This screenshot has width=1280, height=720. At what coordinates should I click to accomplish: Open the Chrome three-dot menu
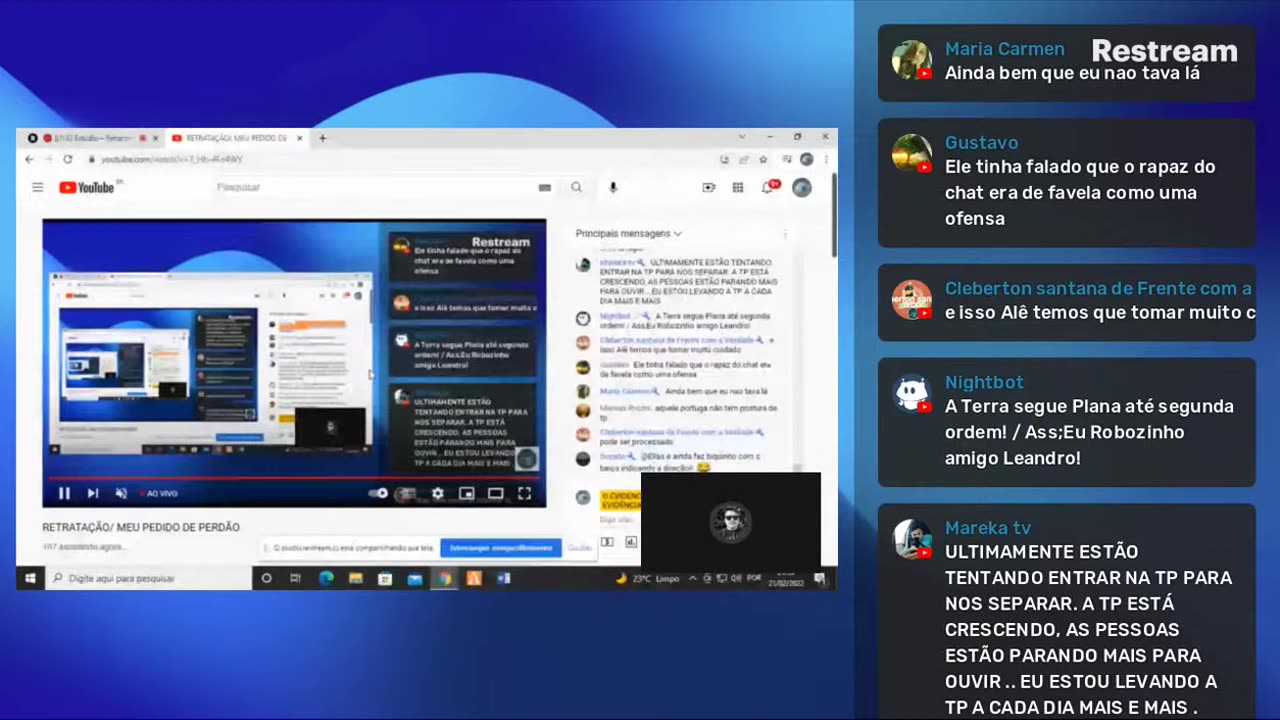click(x=826, y=159)
